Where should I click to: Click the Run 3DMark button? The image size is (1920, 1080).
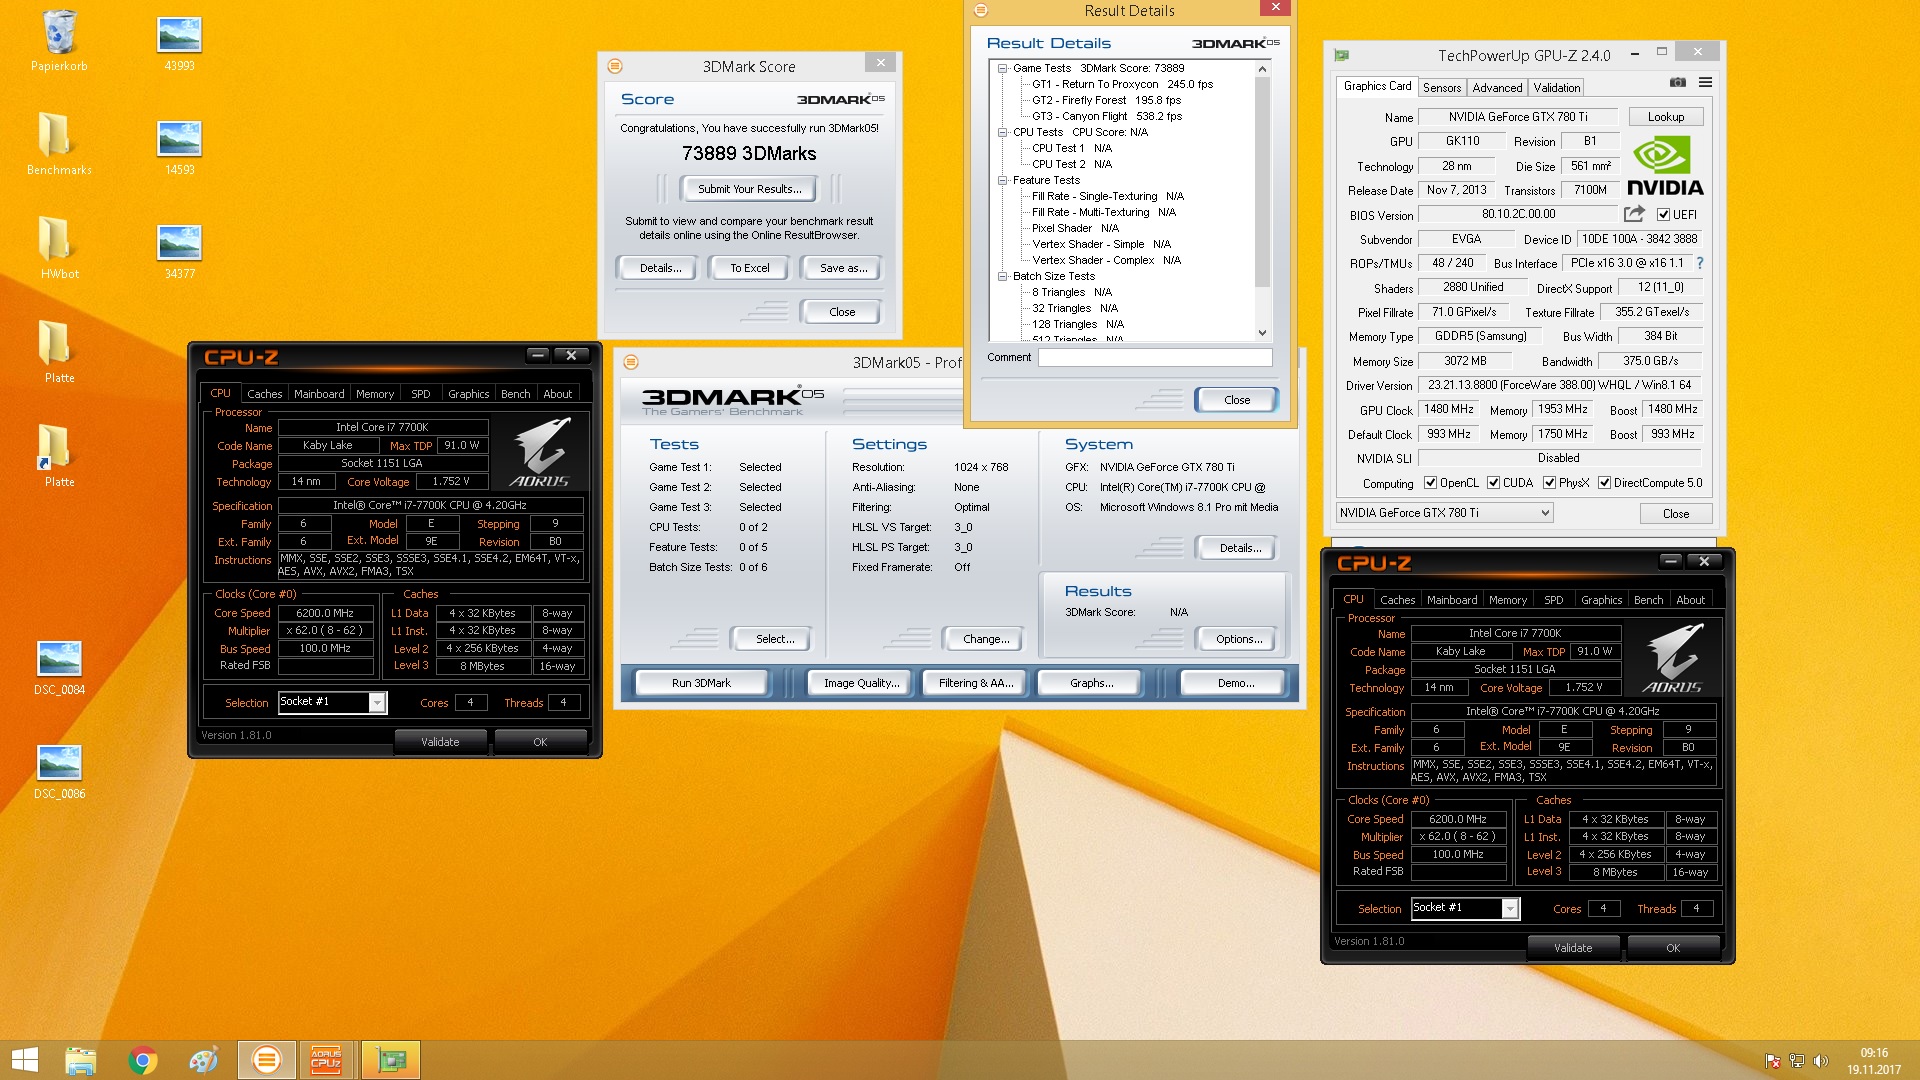701,683
